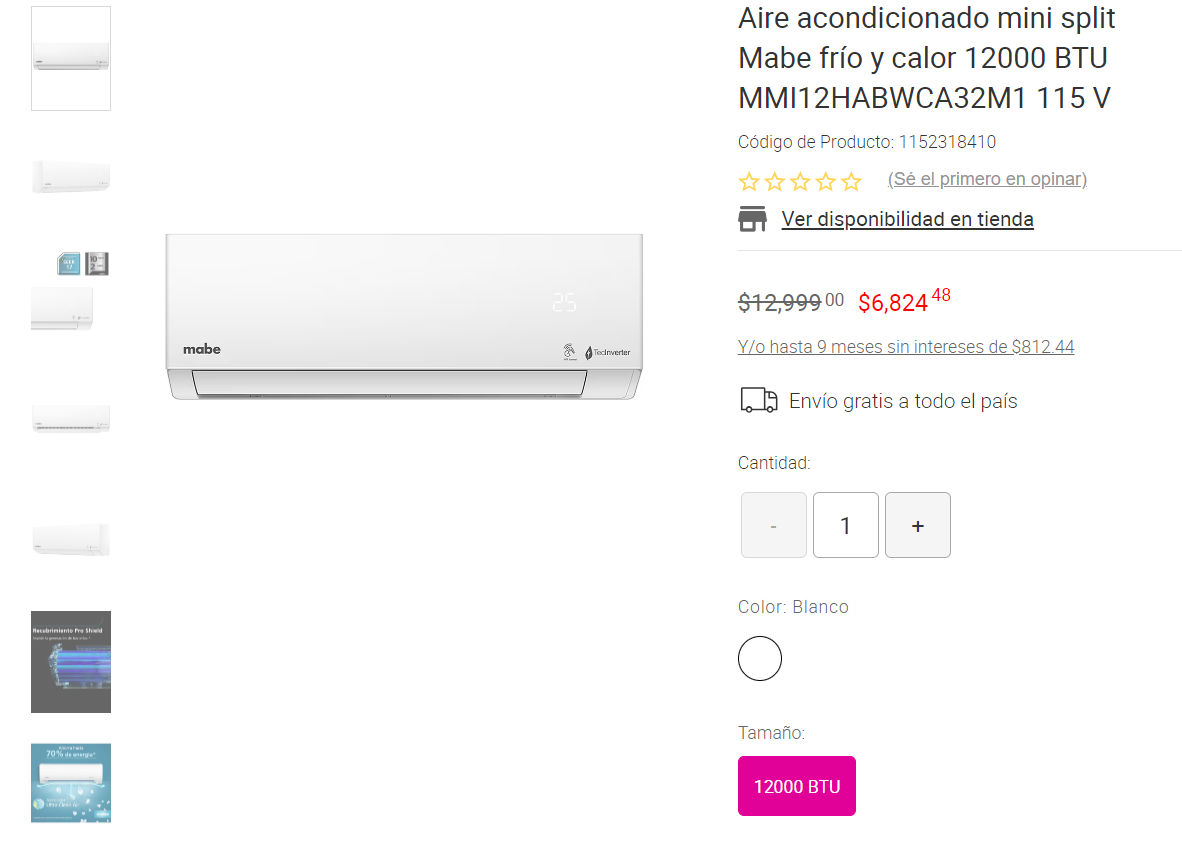Screen dimensions: 1182x844
Task: Click the delivery truck icon
Action: (x=759, y=401)
